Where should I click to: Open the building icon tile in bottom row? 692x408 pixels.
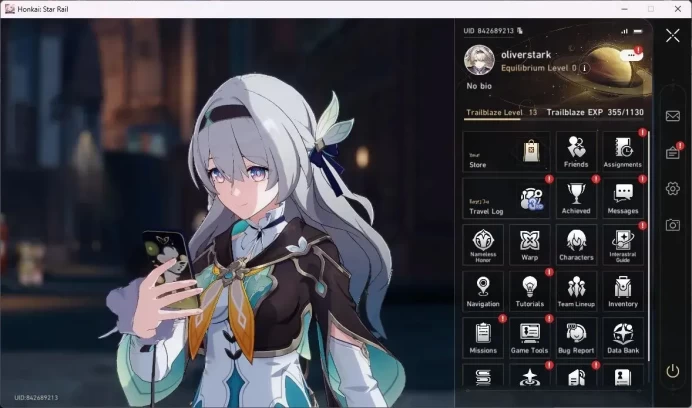tap(576, 376)
